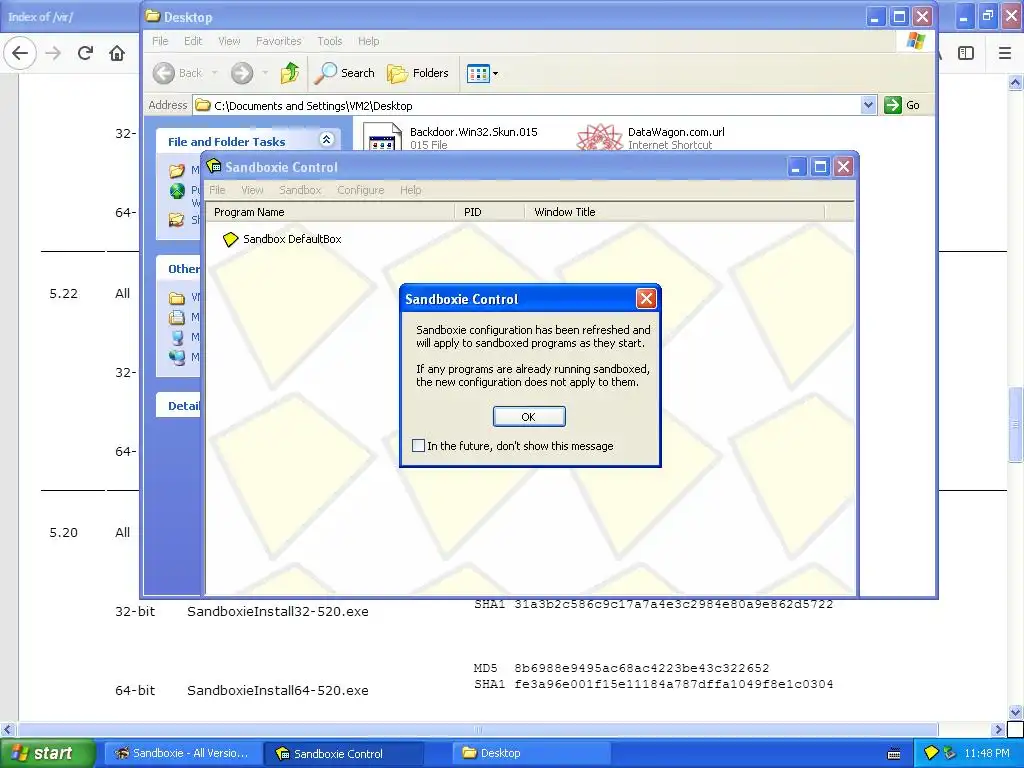Click the browser back arrow button

coord(20,53)
